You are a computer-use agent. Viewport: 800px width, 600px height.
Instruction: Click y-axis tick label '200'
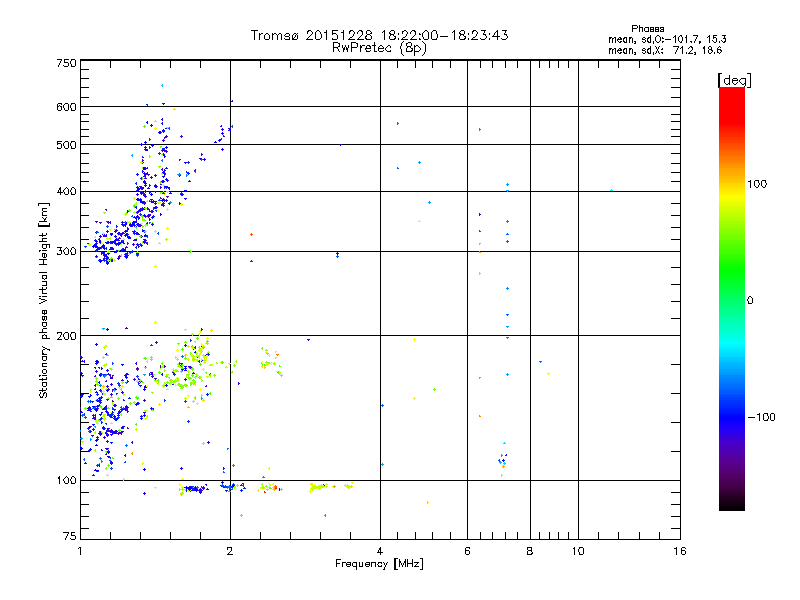tap(66, 336)
